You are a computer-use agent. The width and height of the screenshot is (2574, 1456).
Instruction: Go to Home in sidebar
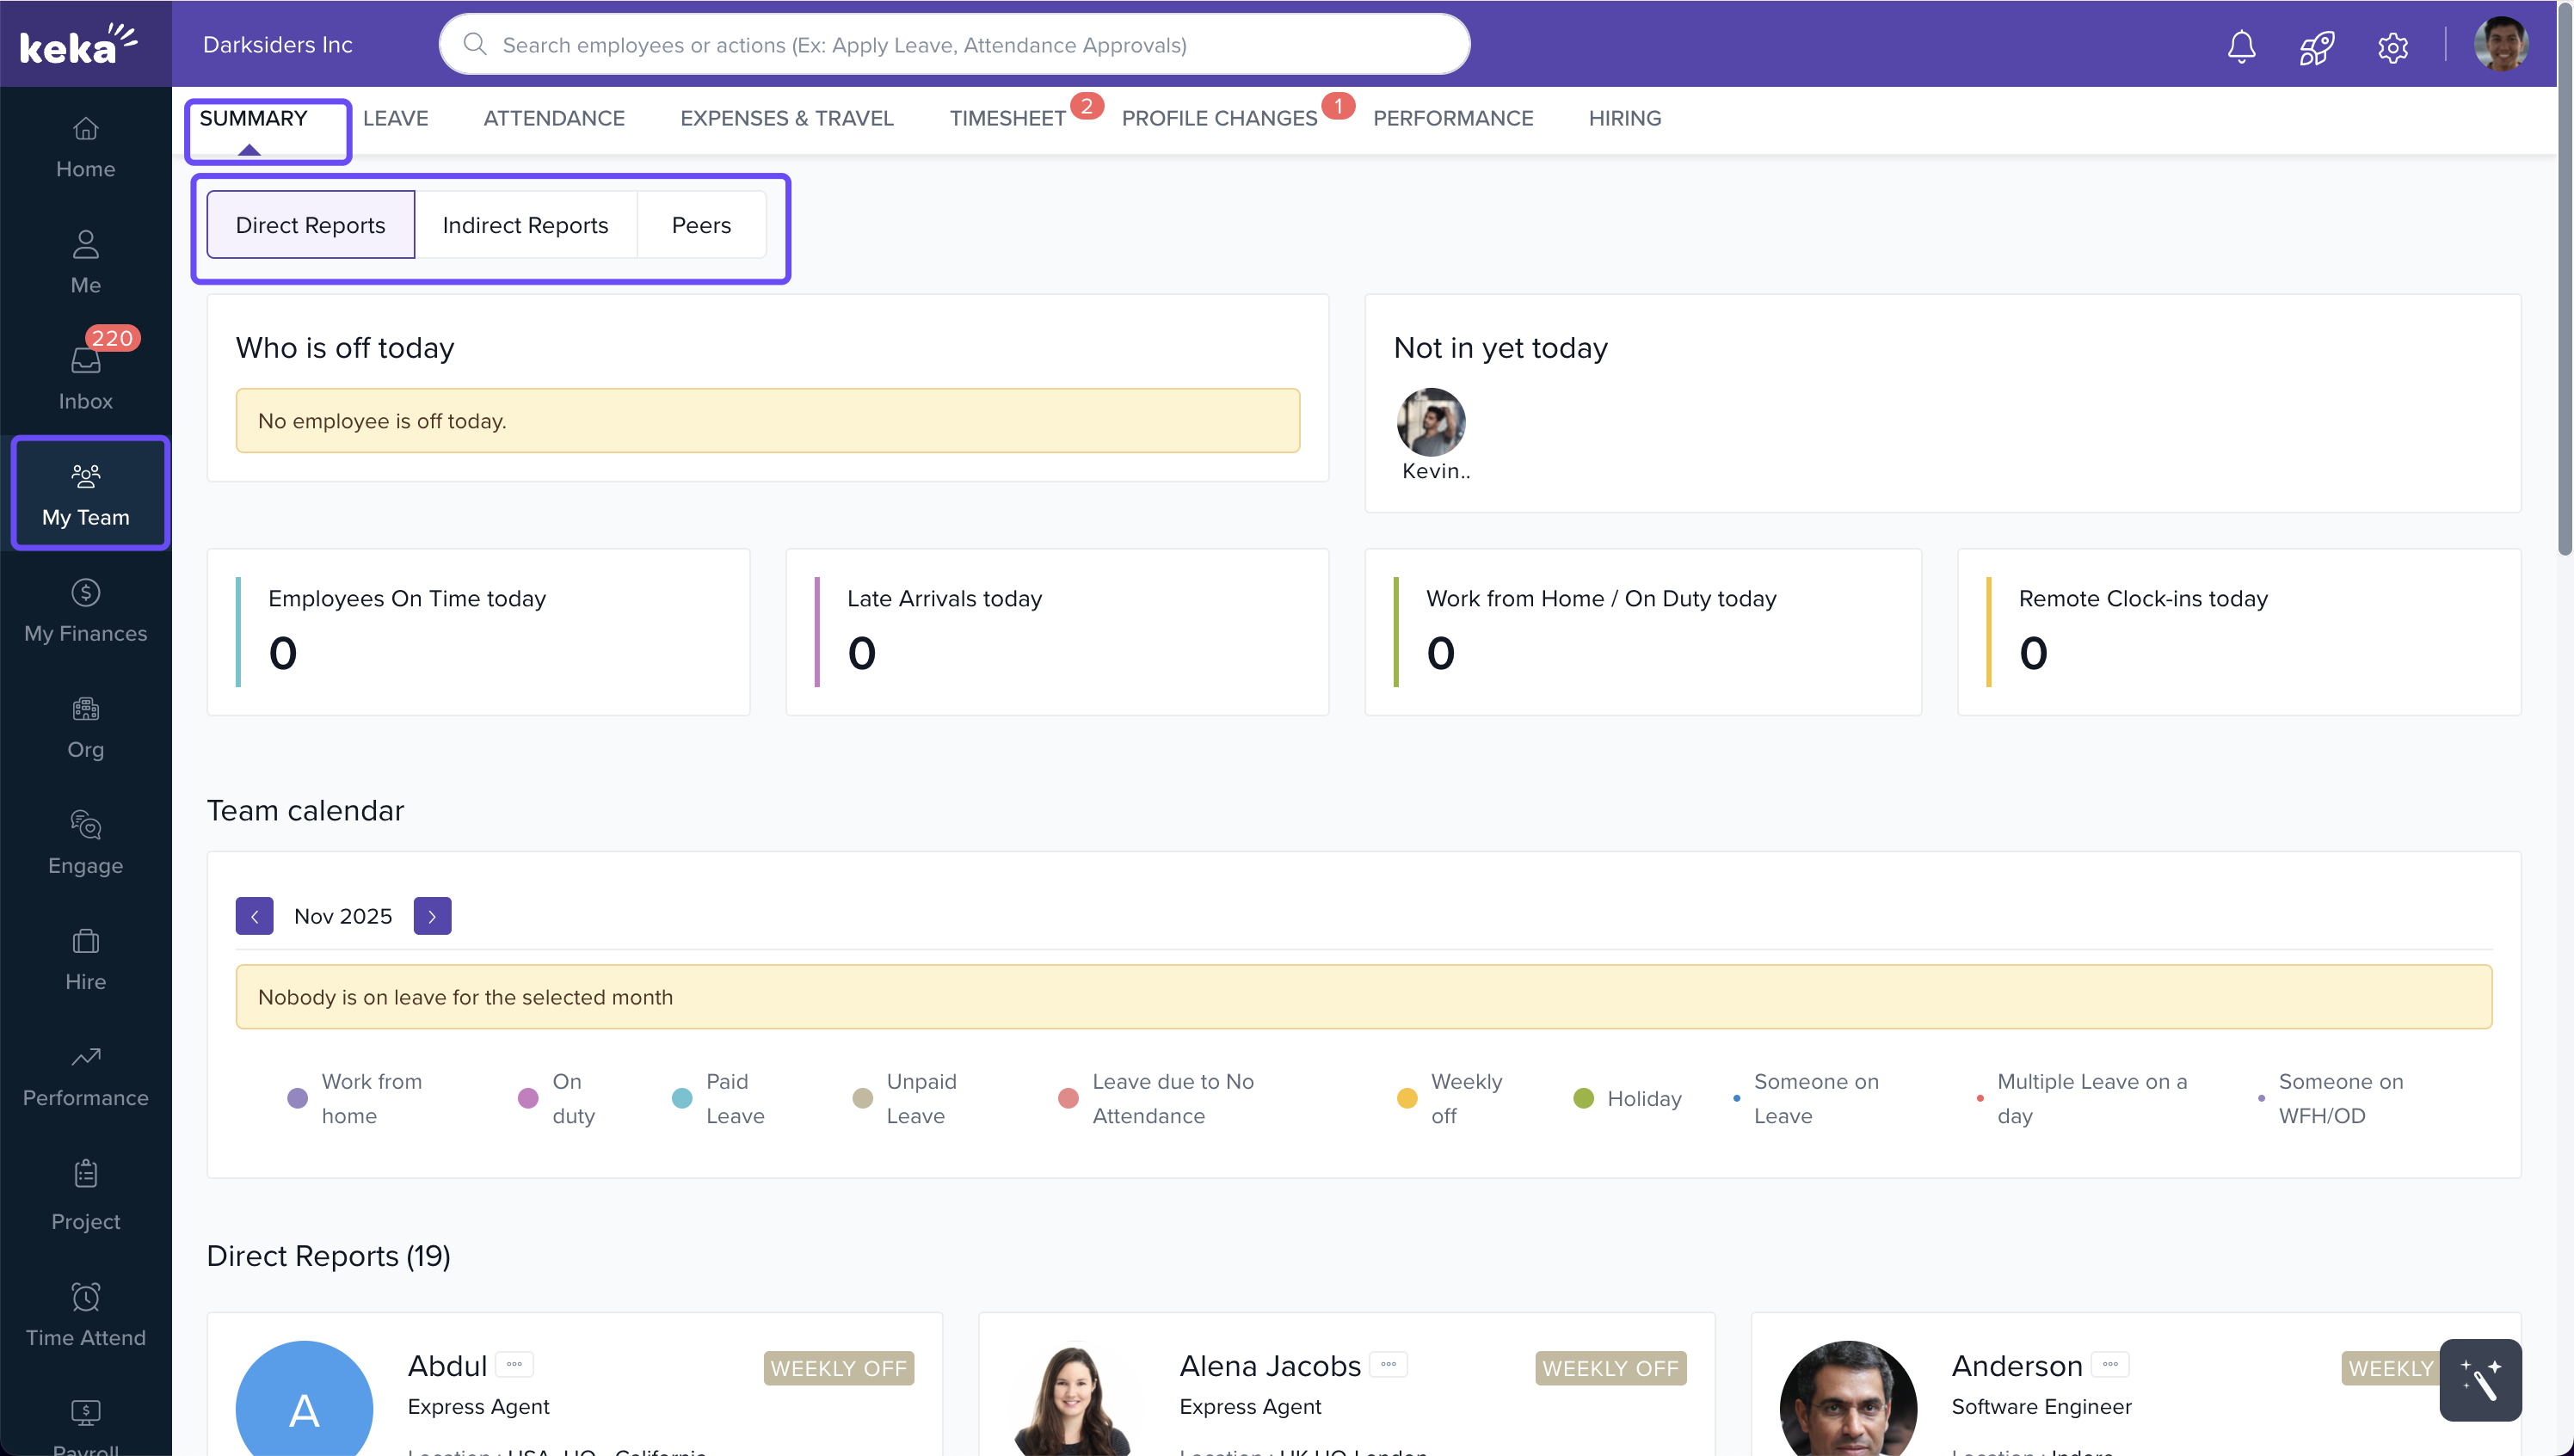pyautogui.click(x=85, y=146)
